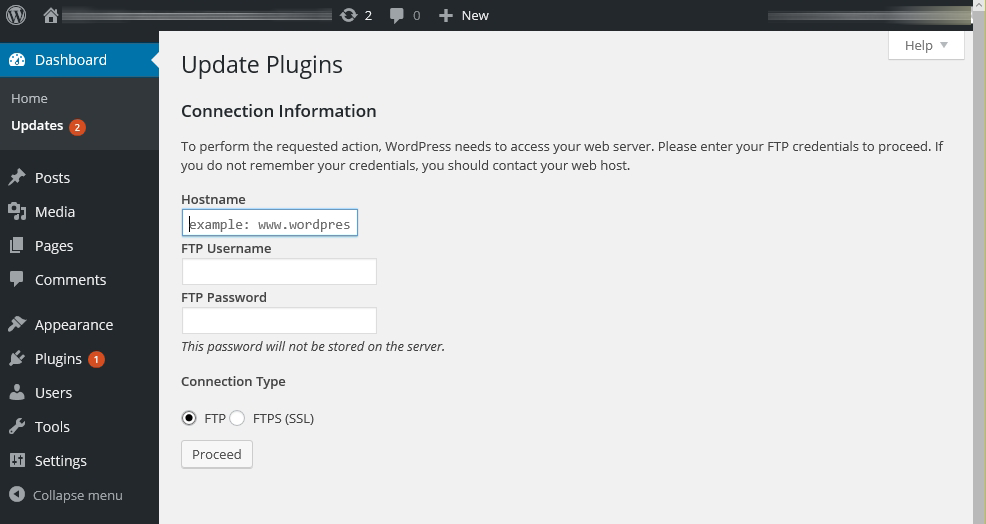Open the Media library icon
The height and width of the screenshot is (524, 986).
tap(17, 211)
